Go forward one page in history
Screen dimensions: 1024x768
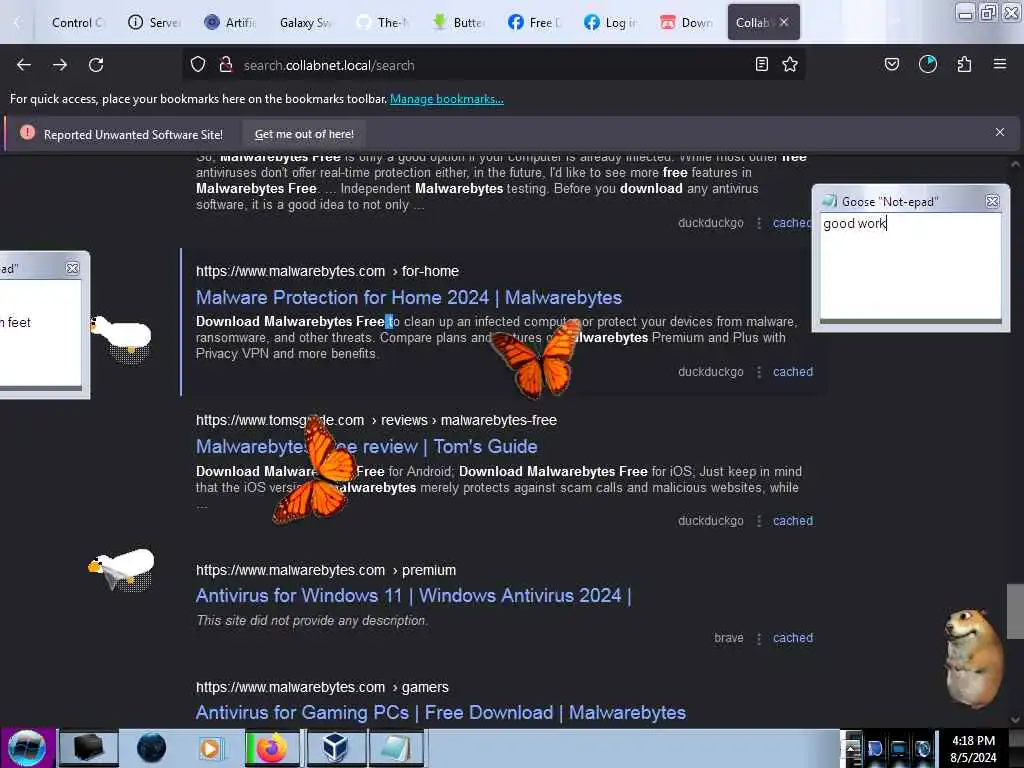60,65
